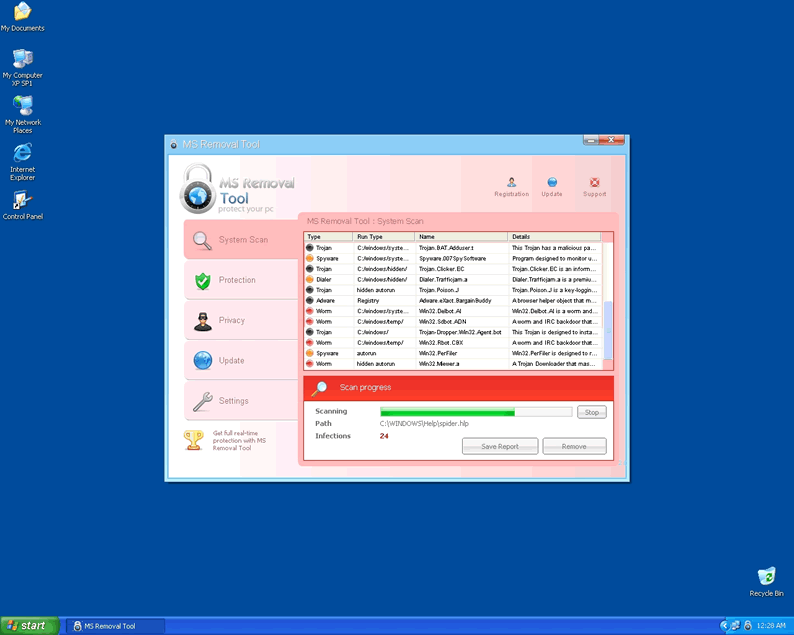794x635 pixels.
Task: Open Internet Explorer desktop icon
Action: pos(22,160)
